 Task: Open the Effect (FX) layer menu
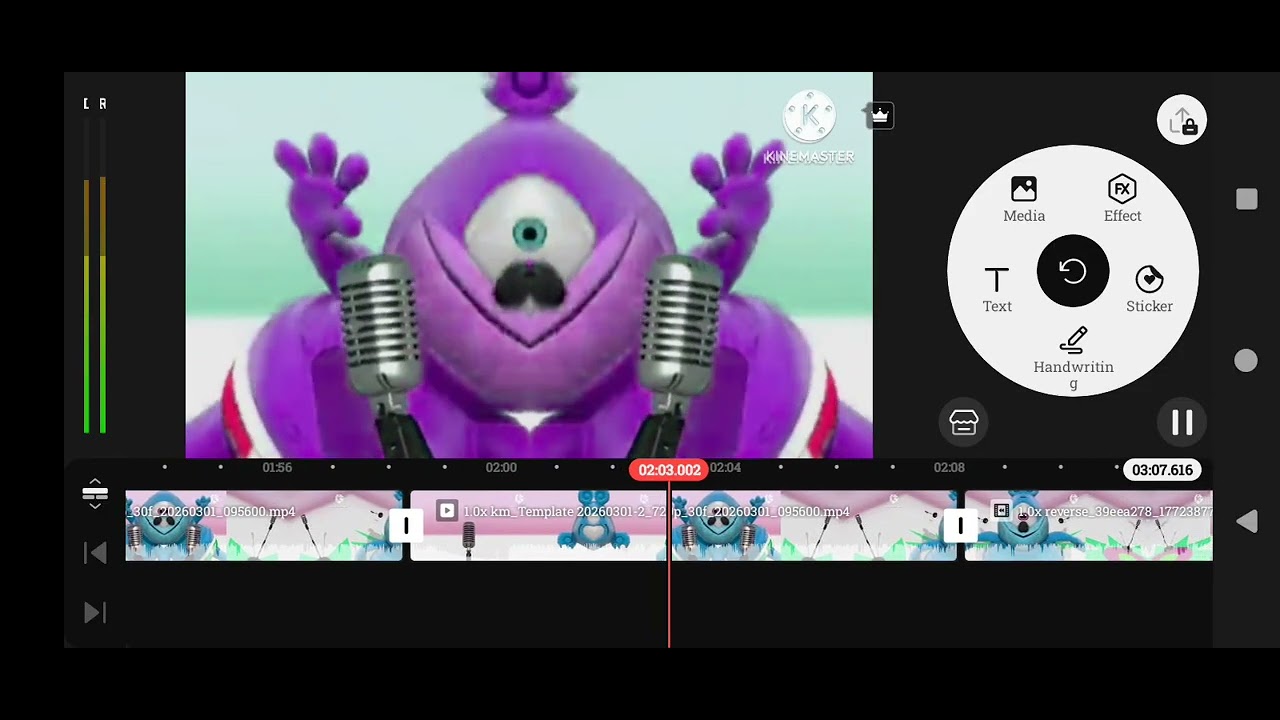[1122, 199]
